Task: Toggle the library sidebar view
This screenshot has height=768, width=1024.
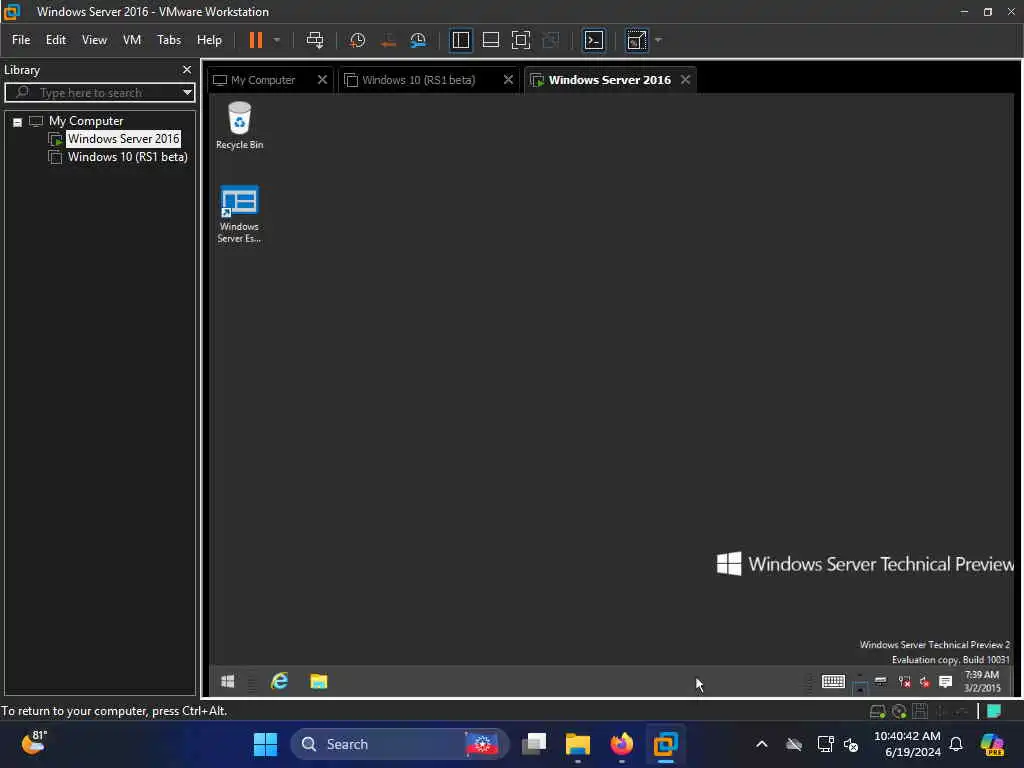Action: 460,40
